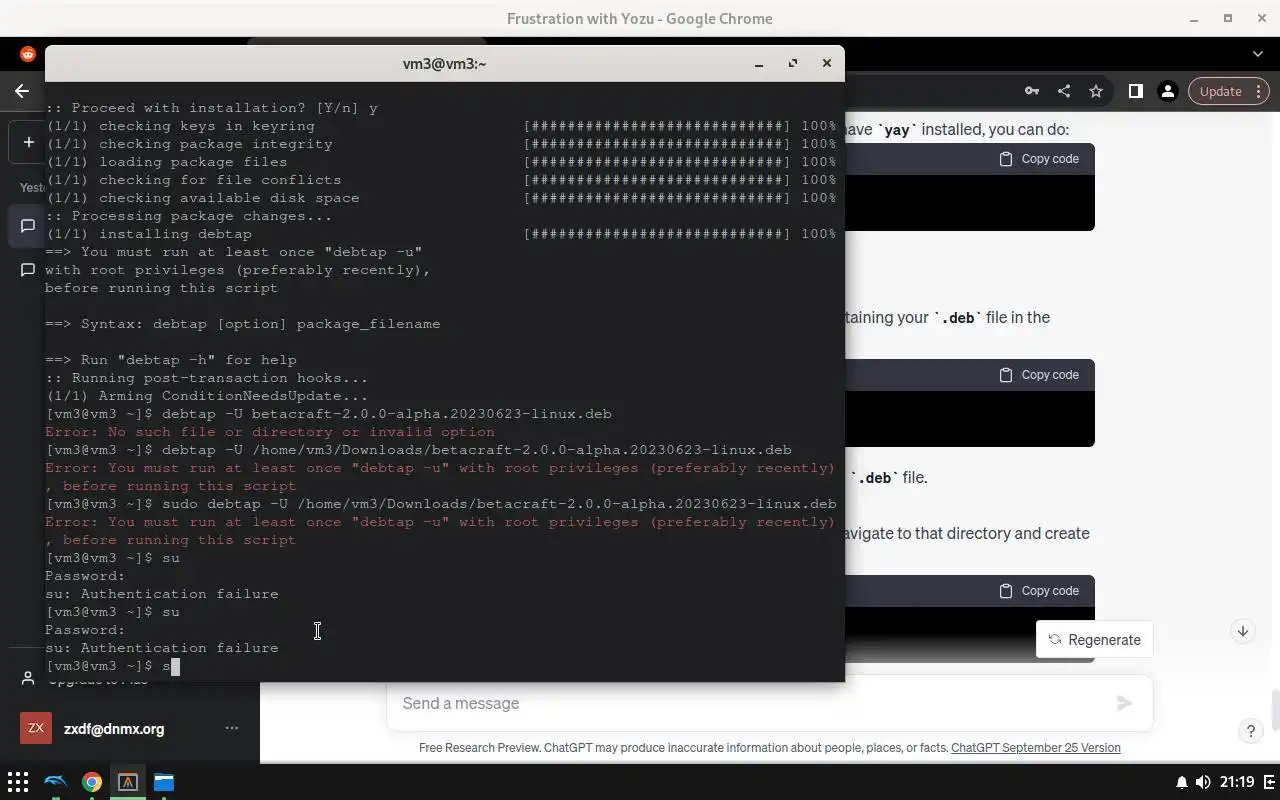Open Chrome's tab search chevron

(x=1258, y=54)
